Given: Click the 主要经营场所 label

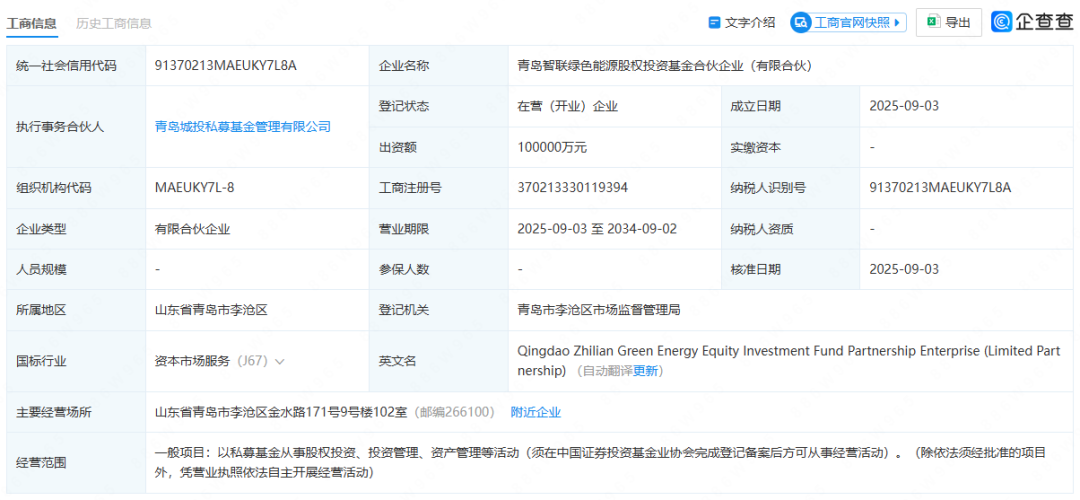Looking at the screenshot, I should tap(54, 413).
